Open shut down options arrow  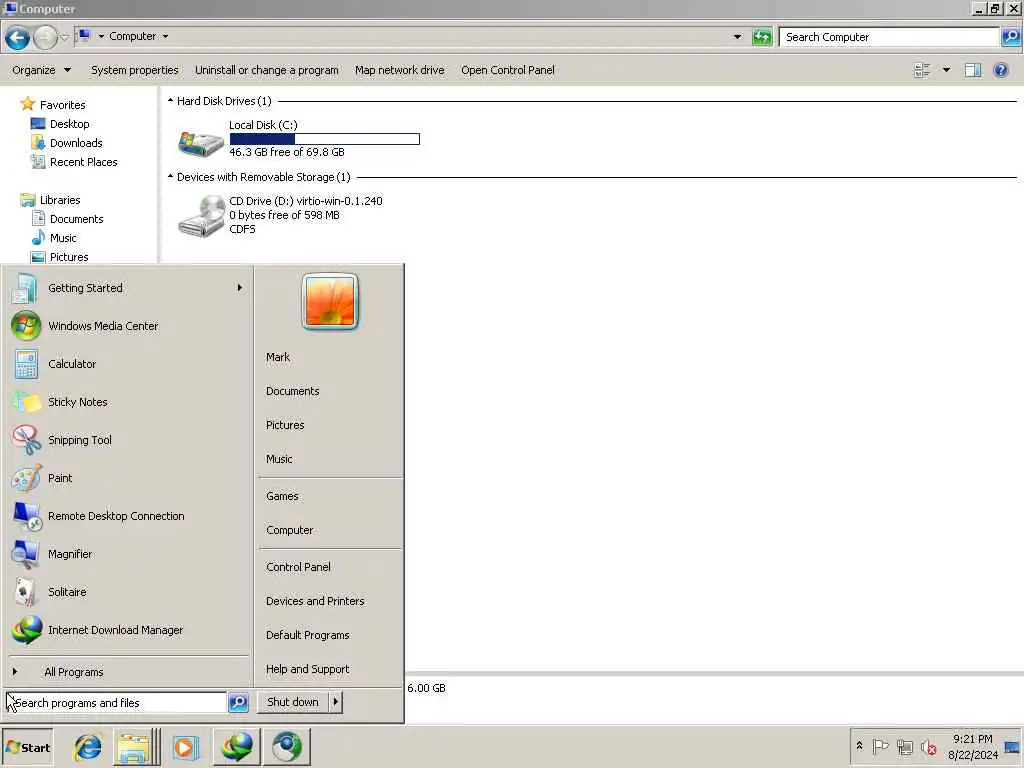[336, 702]
